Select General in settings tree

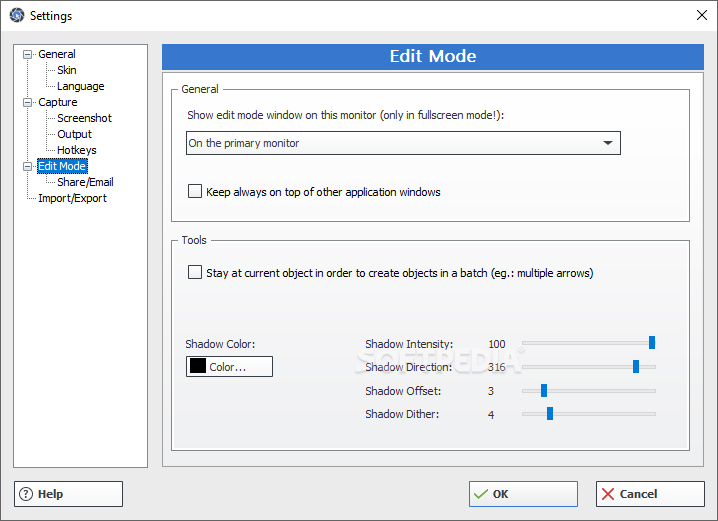57,54
